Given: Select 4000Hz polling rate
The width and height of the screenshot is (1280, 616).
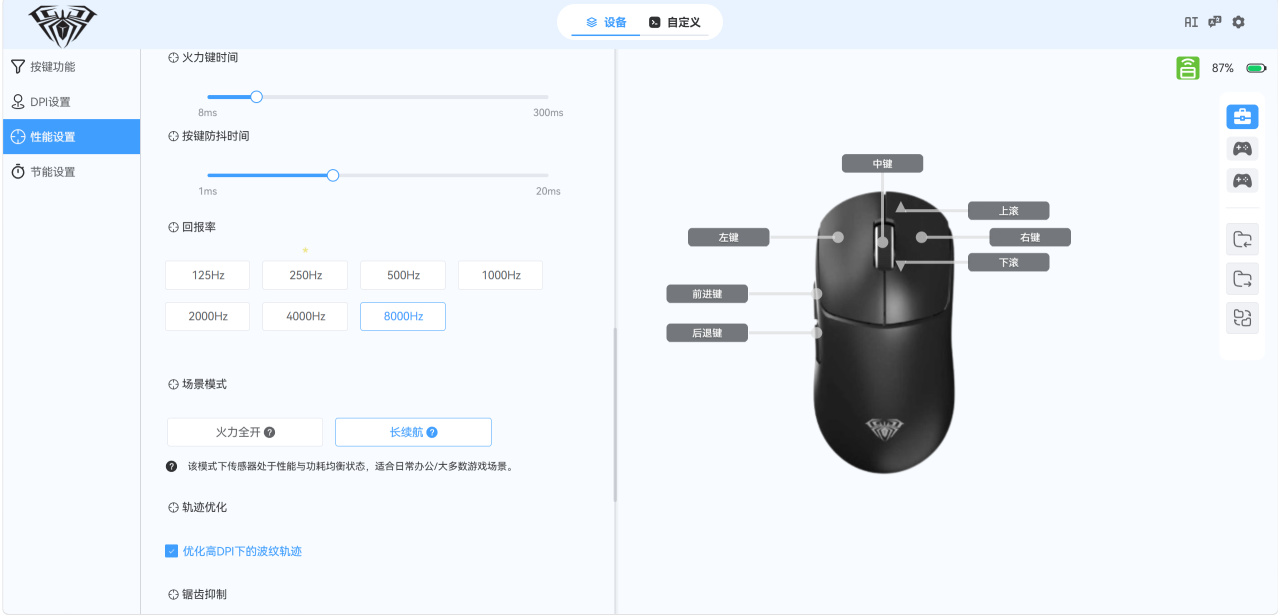Looking at the screenshot, I should 305,316.
